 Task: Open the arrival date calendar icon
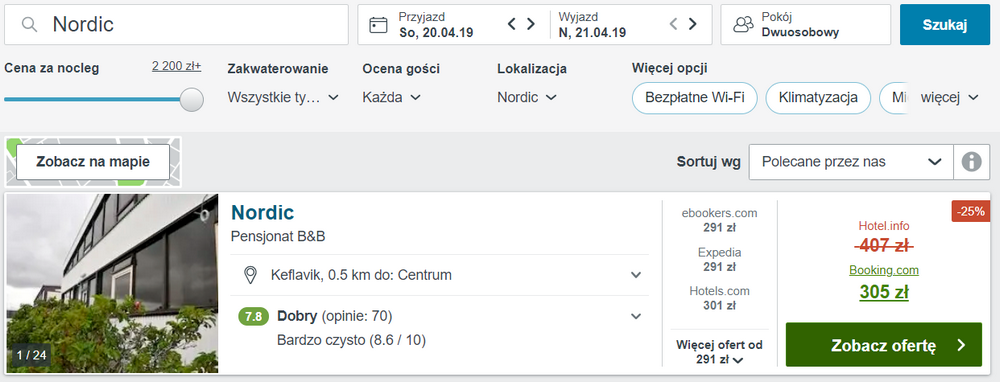coord(378,25)
